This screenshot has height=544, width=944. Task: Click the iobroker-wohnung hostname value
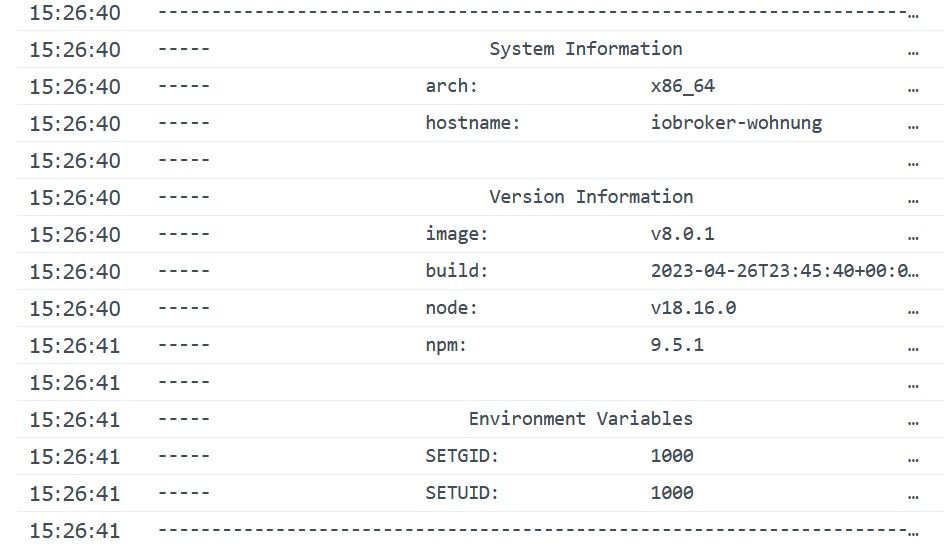coord(736,123)
